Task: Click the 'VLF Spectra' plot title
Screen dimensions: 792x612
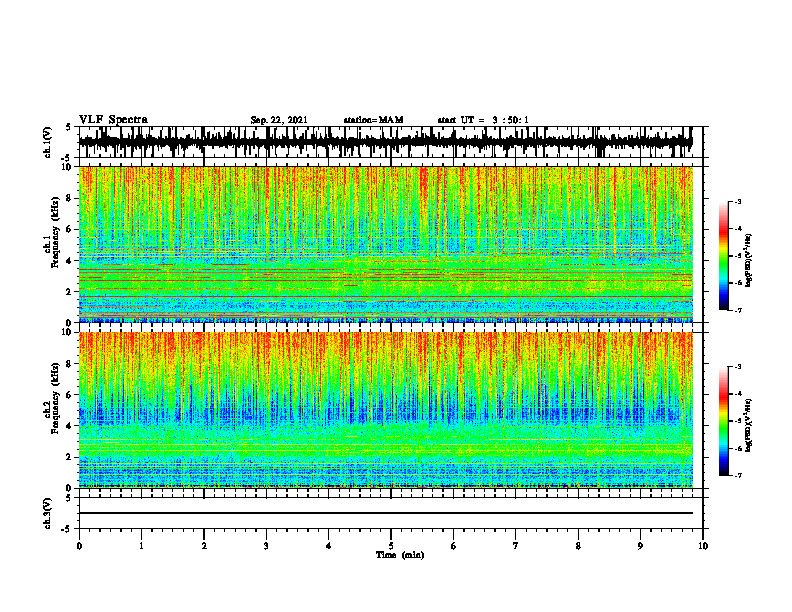Action: (x=113, y=120)
